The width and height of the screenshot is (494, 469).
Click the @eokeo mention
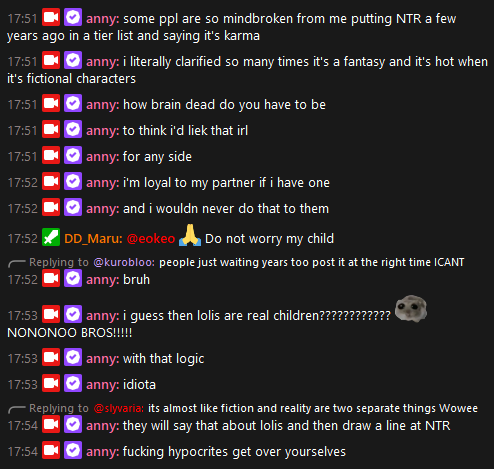click(x=151, y=239)
